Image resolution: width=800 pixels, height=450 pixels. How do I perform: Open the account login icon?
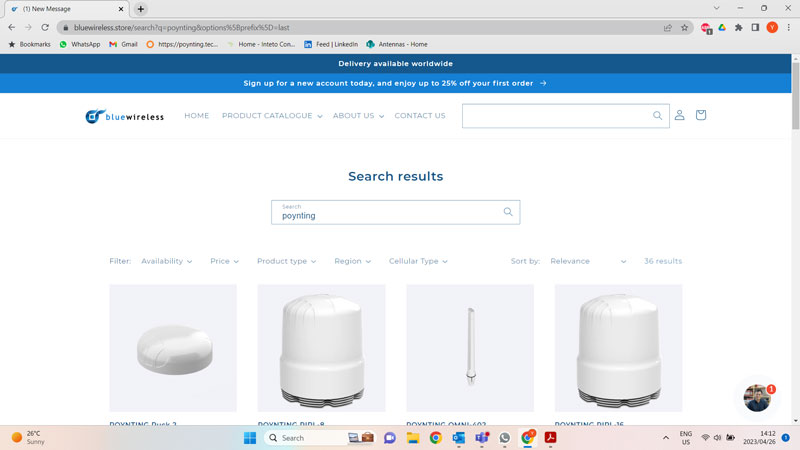[x=679, y=115]
